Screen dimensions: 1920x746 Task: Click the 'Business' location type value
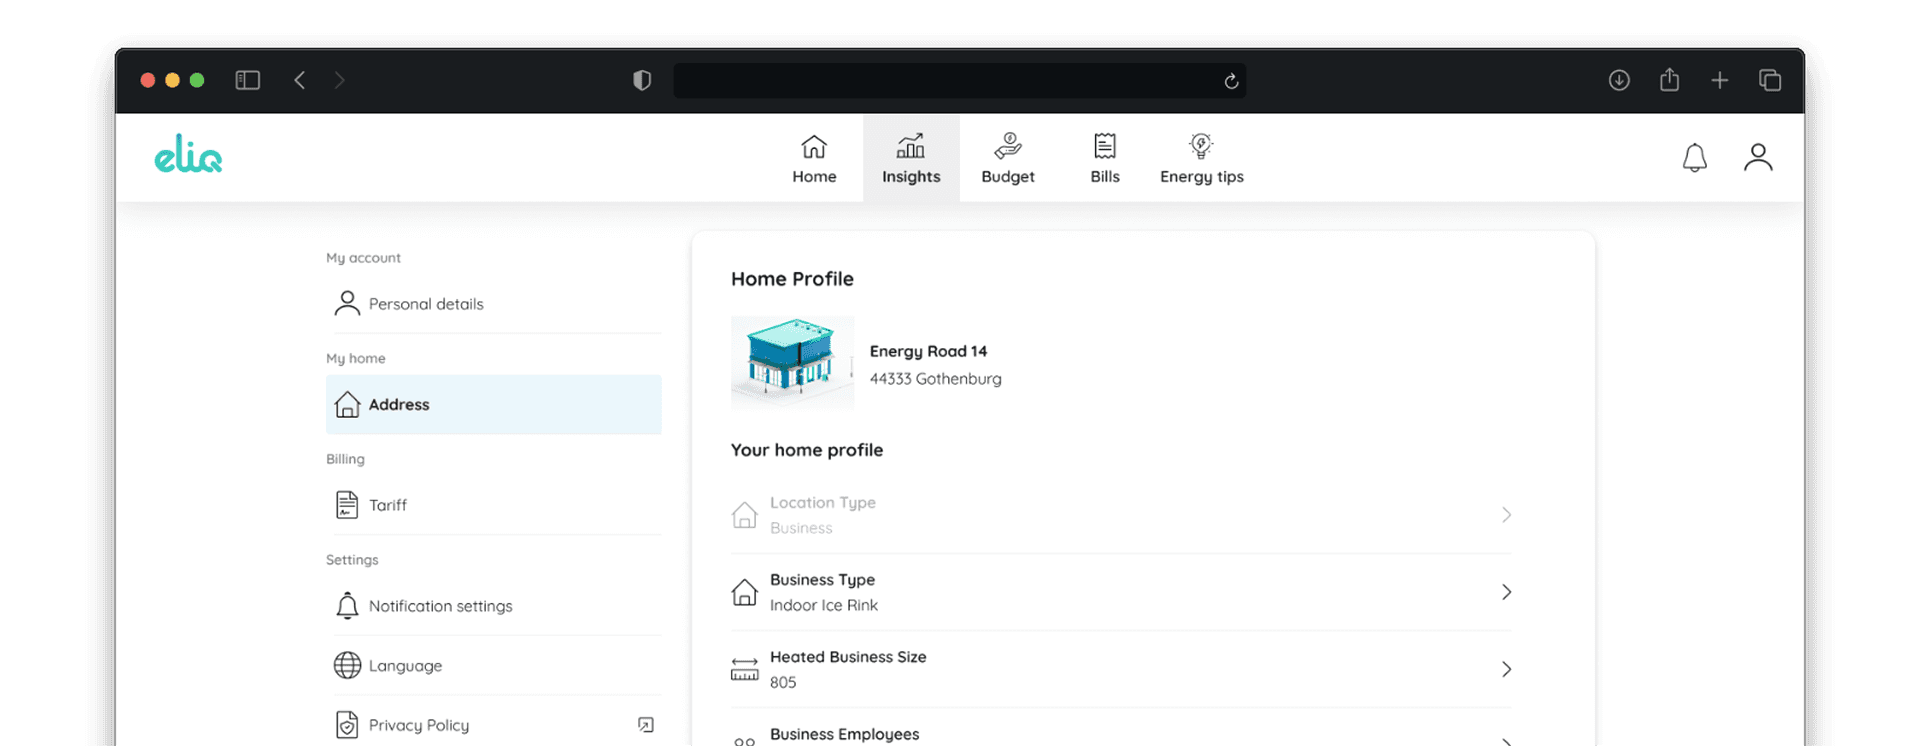[x=801, y=528]
